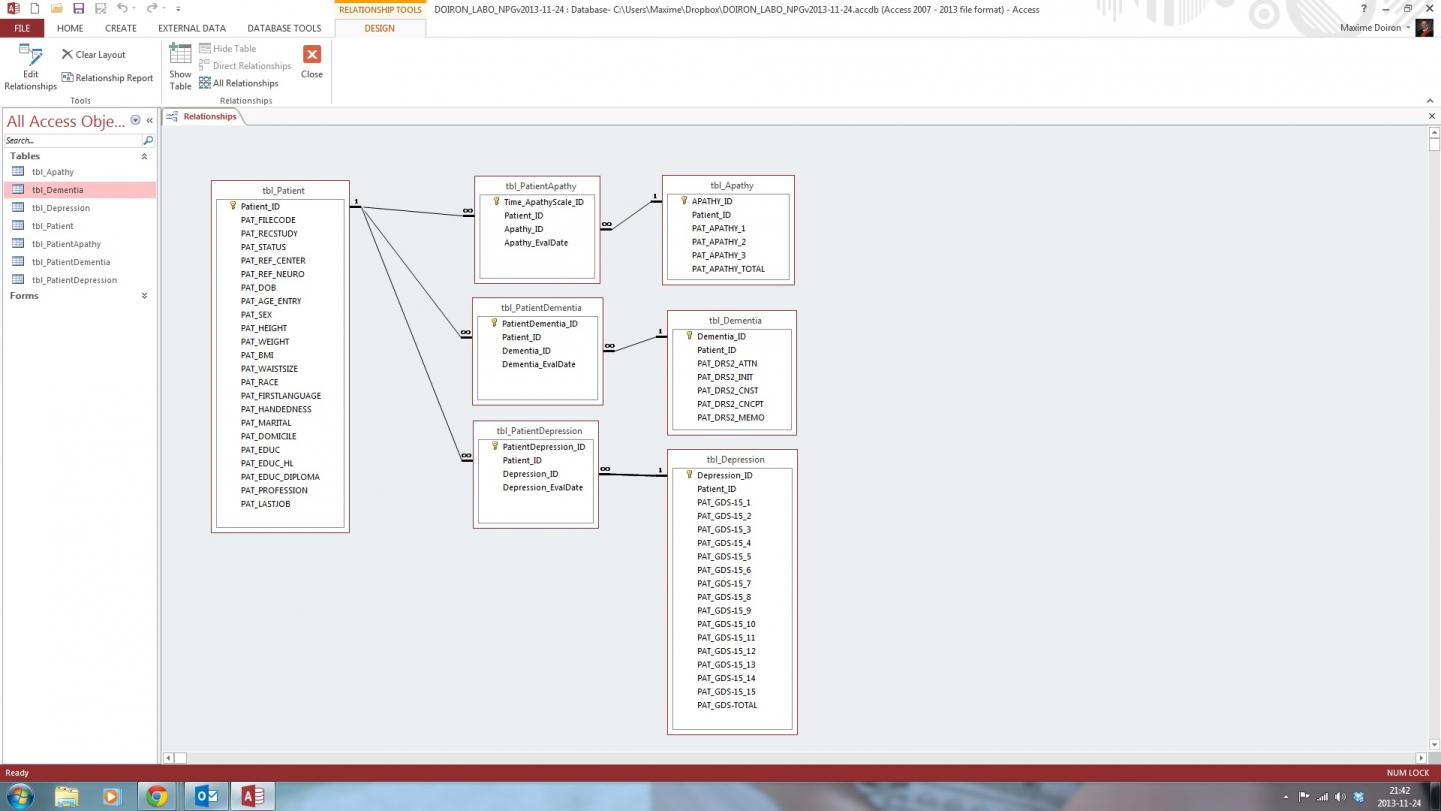
Task: Open Windows Media Player from taskbar
Action: click(x=111, y=796)
